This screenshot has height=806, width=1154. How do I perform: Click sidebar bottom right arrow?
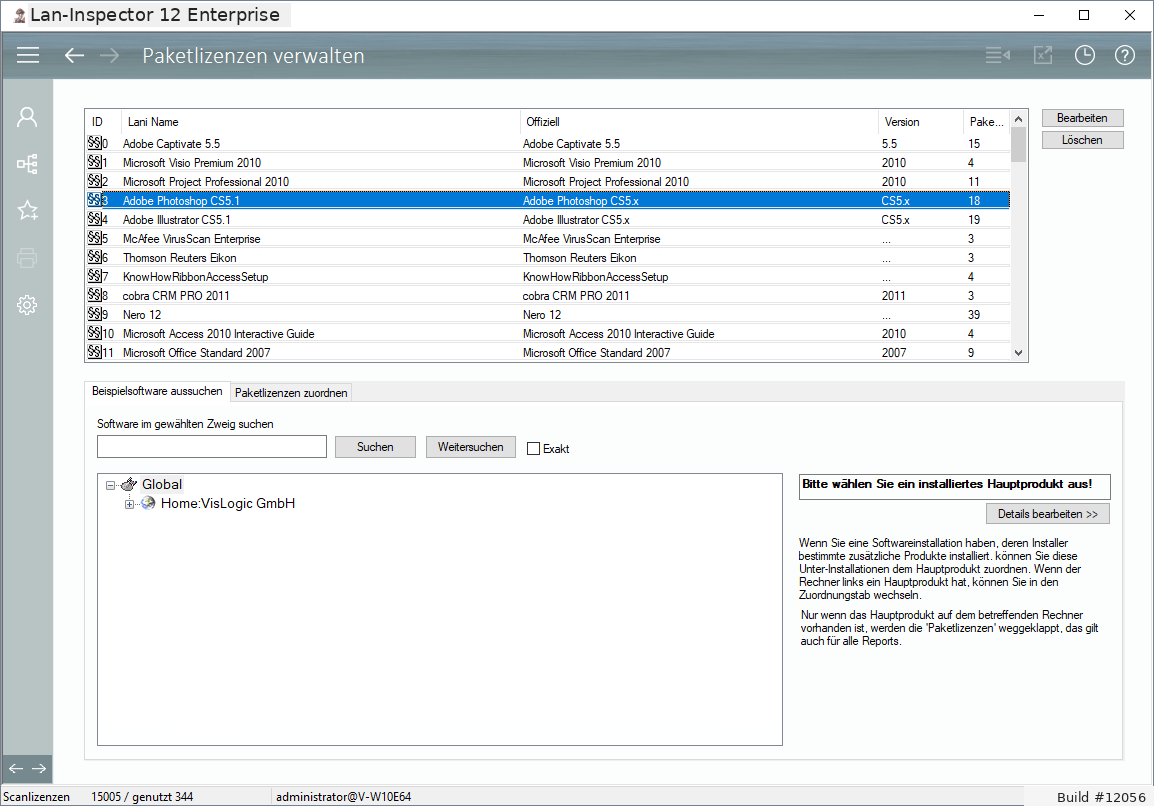coord(39,768)
